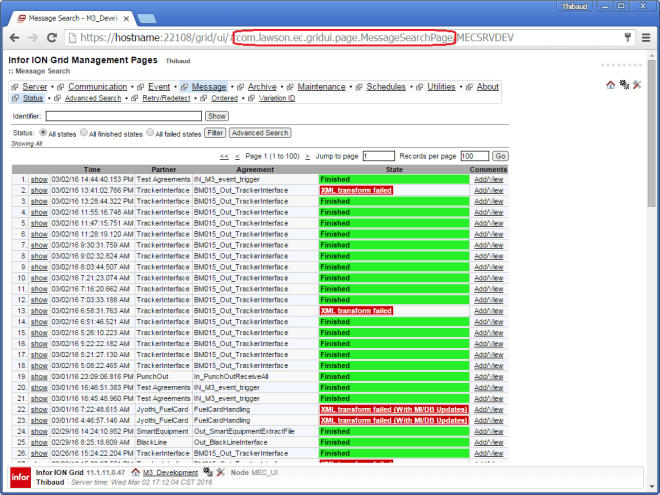This screenshot has width=660, height=495.
Task: Open the network topology icon near home
Action: point(624,85)
